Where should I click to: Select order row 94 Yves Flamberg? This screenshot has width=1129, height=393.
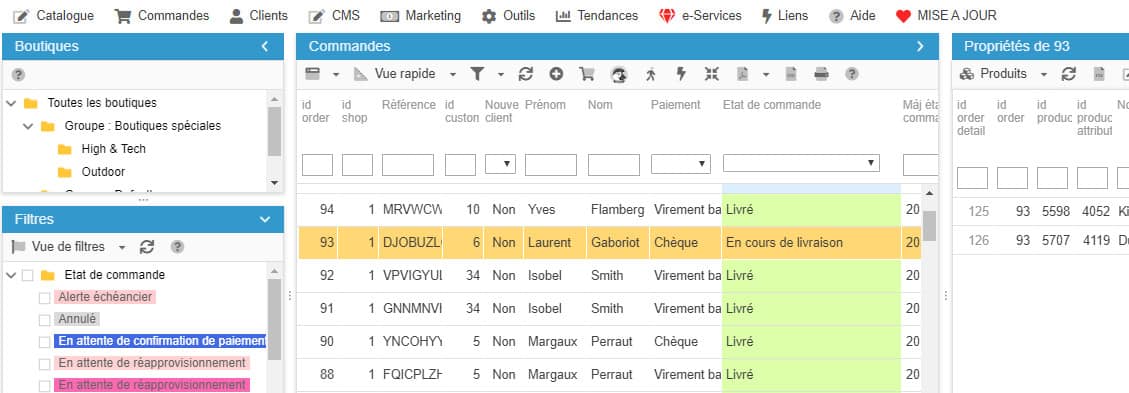[609, 210]
